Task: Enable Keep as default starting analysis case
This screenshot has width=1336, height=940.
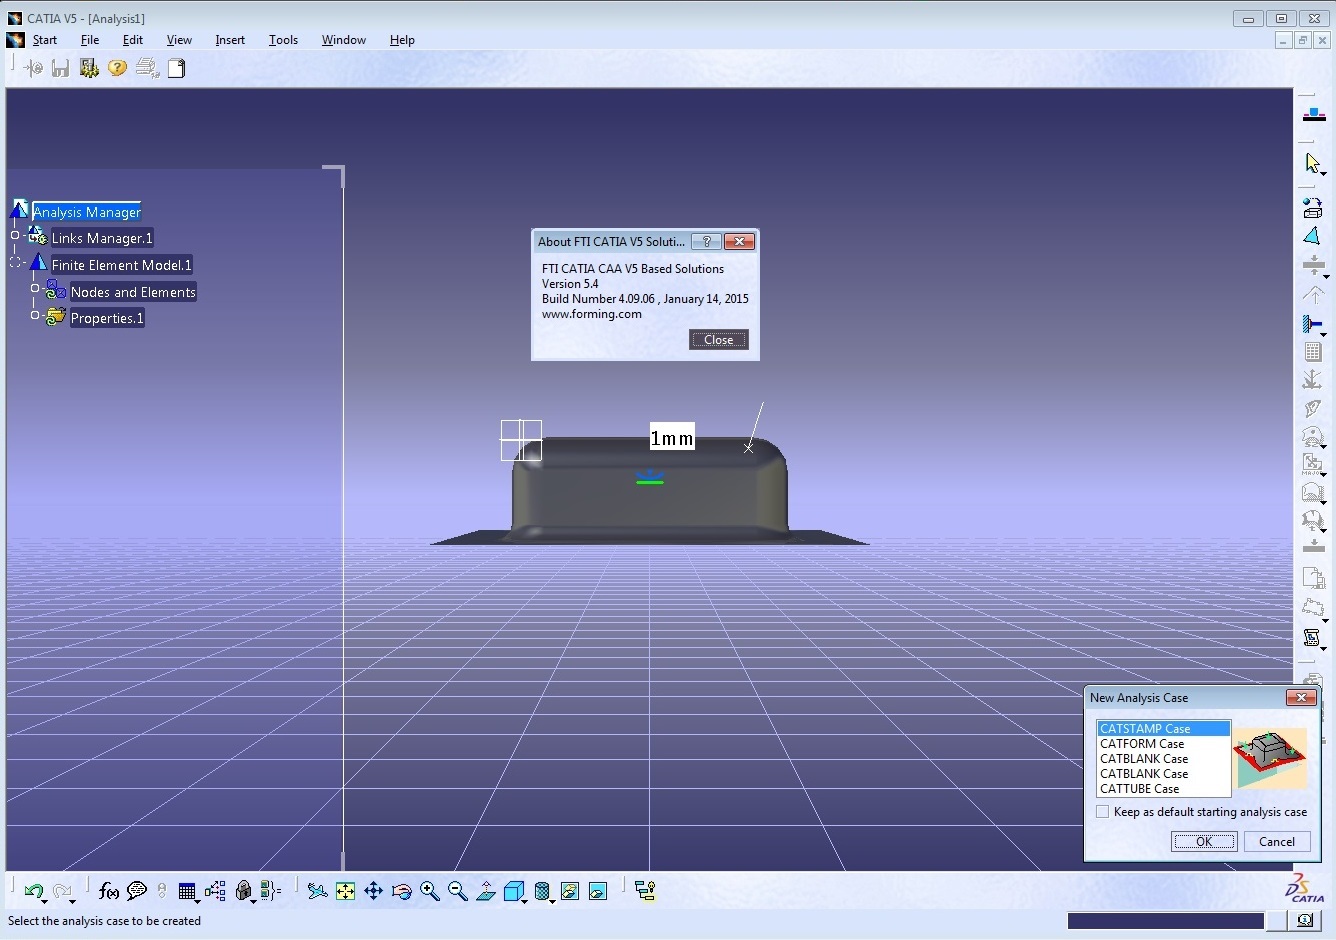Action: click(x=1102, y=812)
